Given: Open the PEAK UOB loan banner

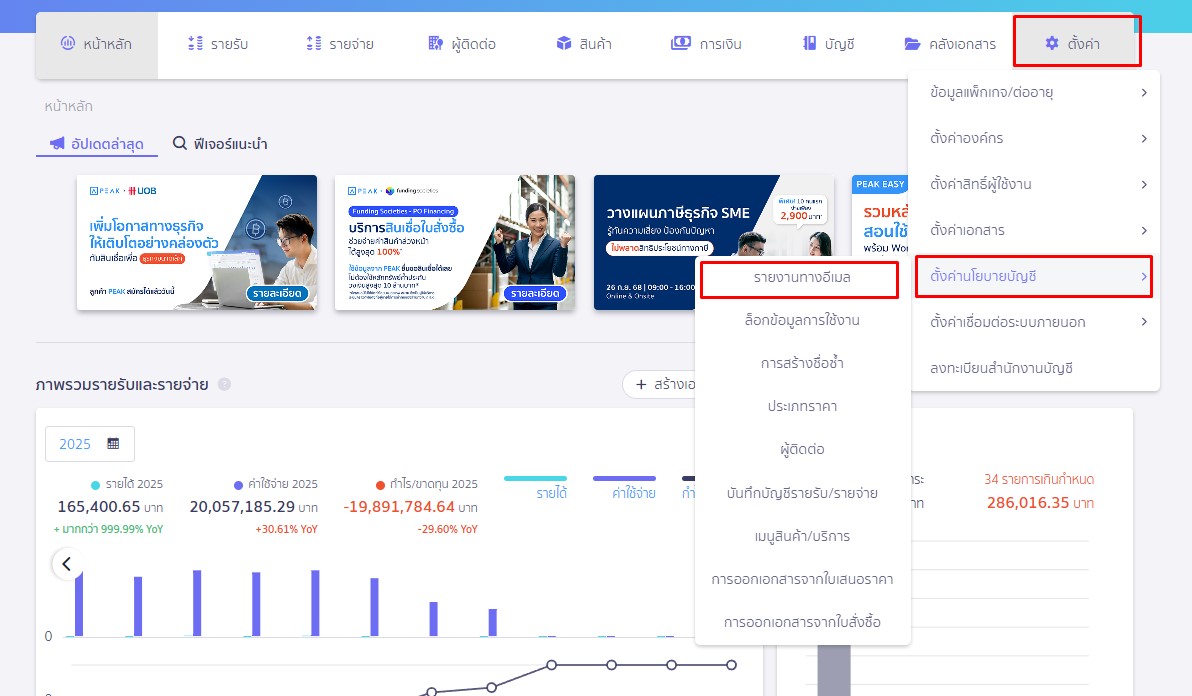Looking at the screenshot, I should click(x=197, y=242).
